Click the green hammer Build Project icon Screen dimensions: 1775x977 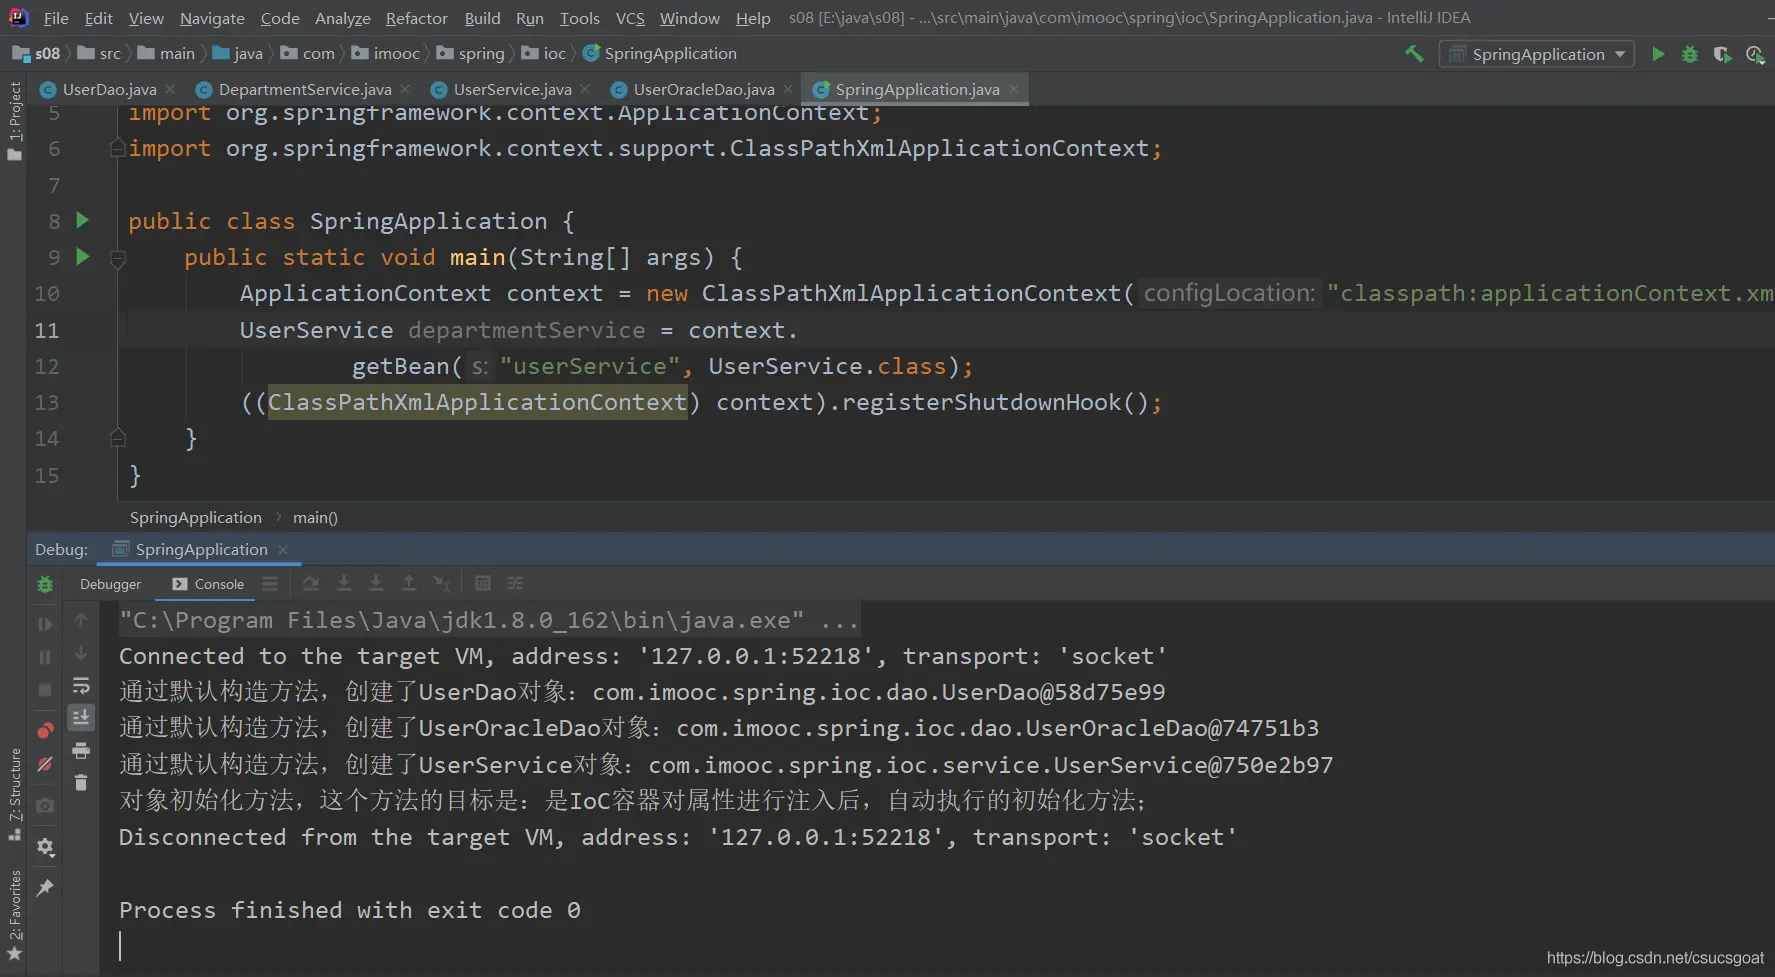1414,54
